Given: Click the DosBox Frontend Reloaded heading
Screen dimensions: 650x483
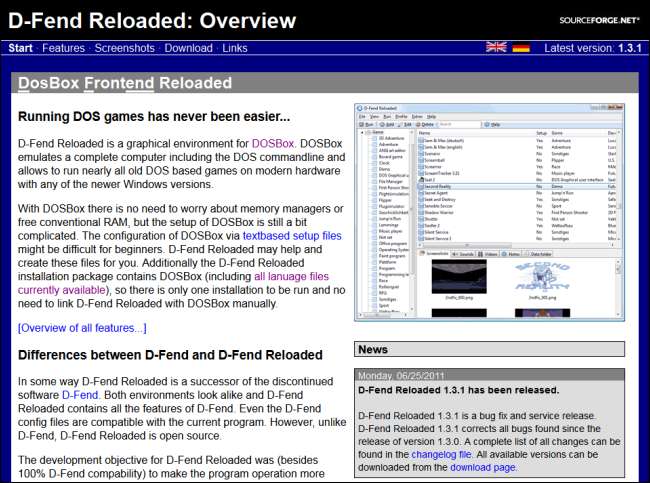Looking at the screenshot, I should tap(125, 83).
